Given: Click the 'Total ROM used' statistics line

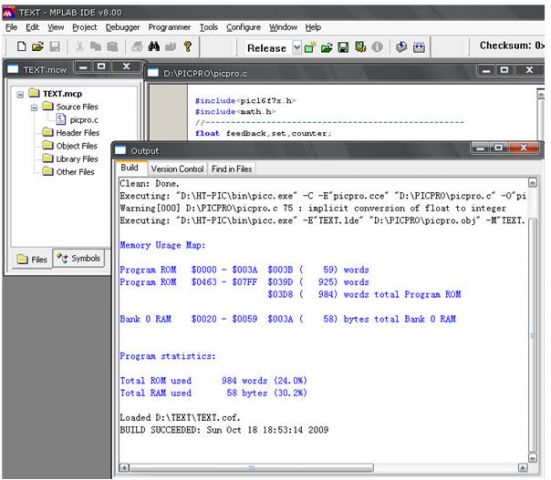Looking at the screenshot, I should (214, 381).
